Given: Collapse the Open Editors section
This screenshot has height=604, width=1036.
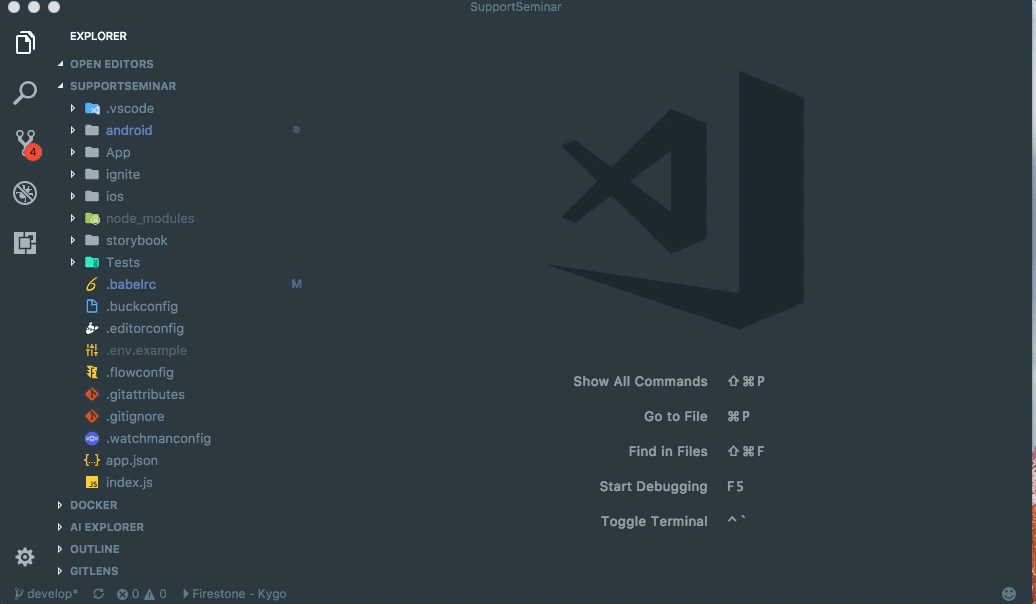Looking at the screenshot, I should pyautogui.click(x=60, y=64).
